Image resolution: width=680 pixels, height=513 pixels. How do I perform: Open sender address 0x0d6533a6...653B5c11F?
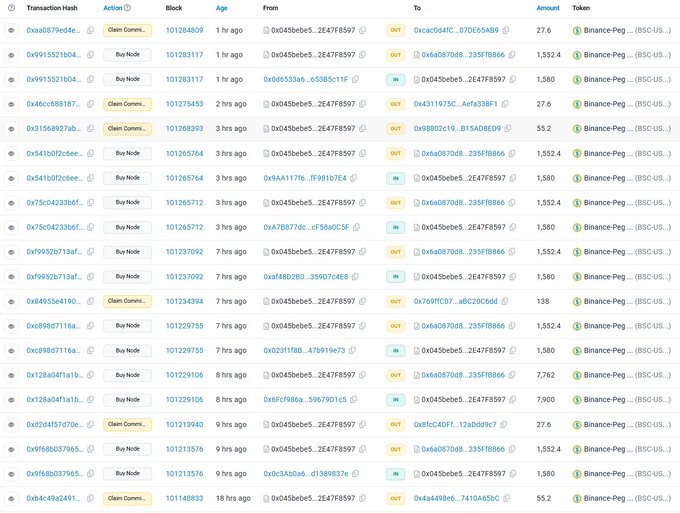(x=306, y=80)
